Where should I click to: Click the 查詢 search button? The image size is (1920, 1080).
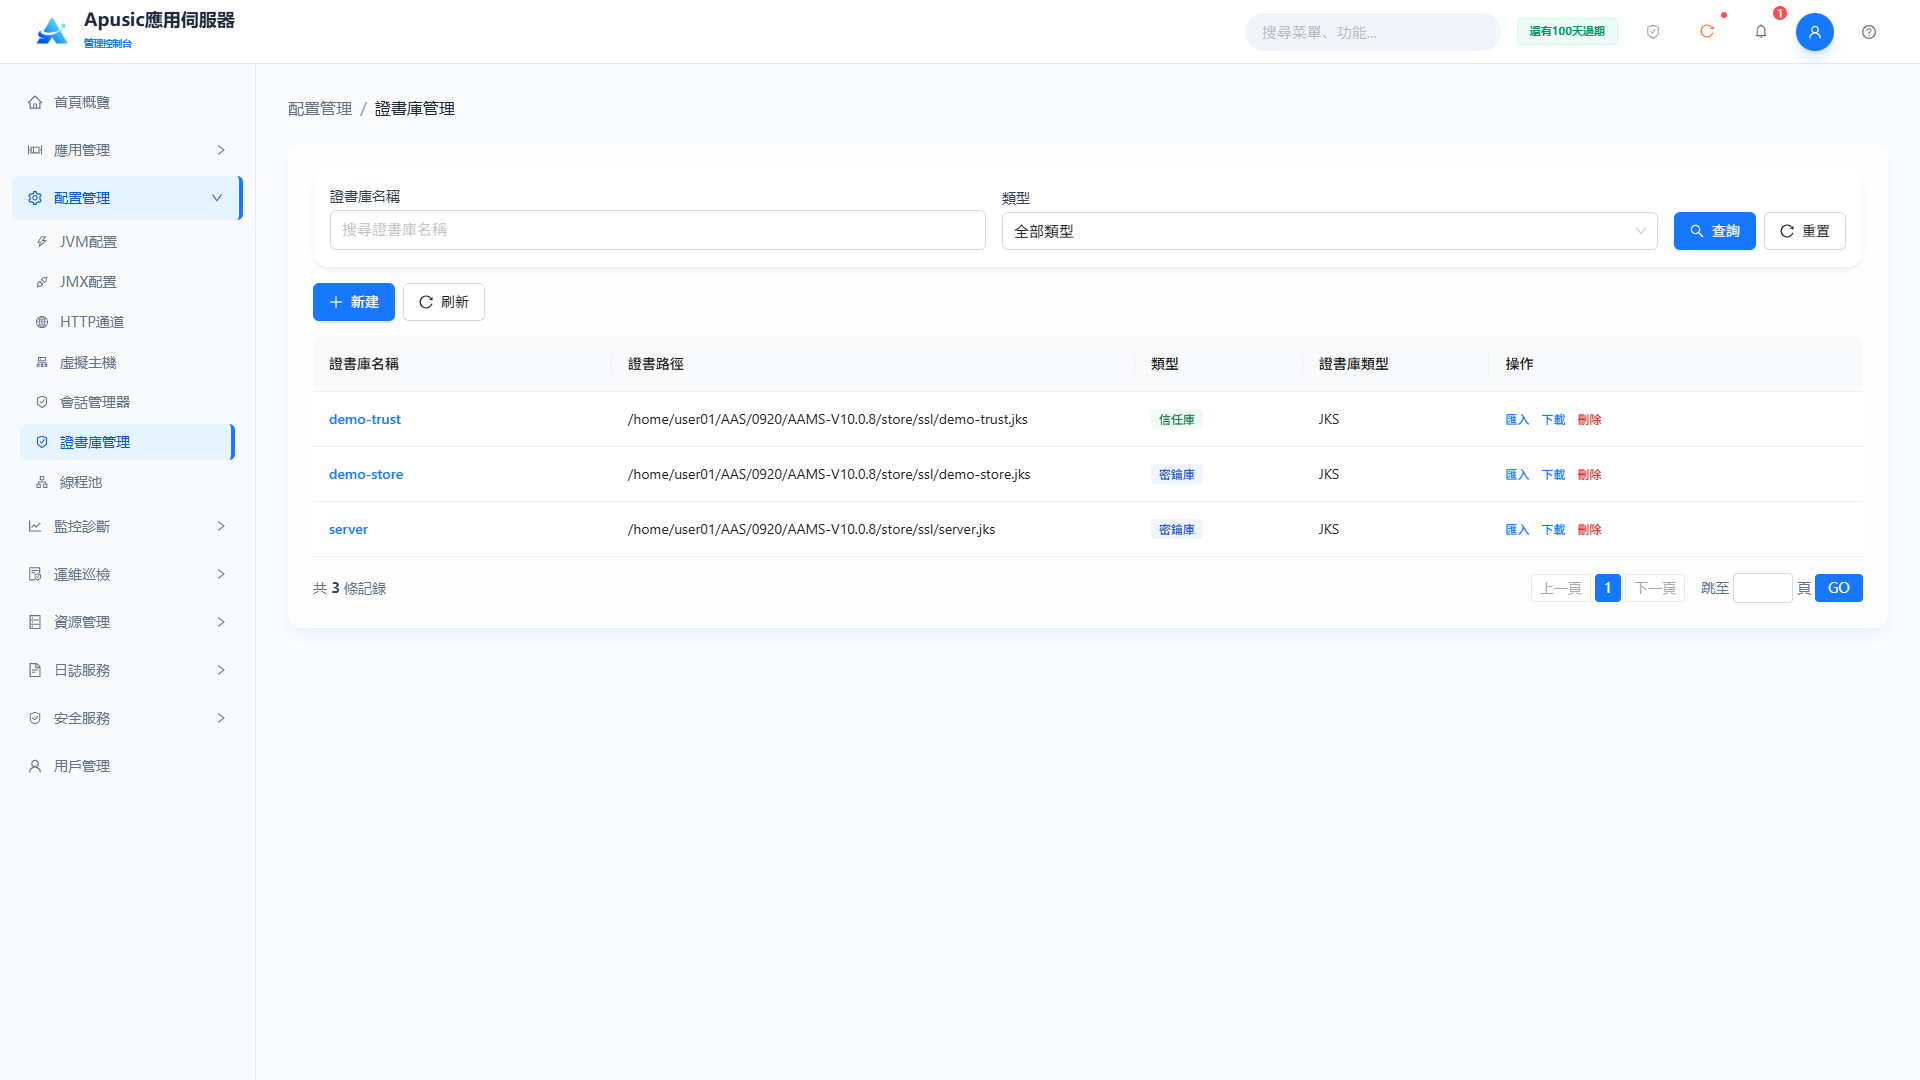1714,231
